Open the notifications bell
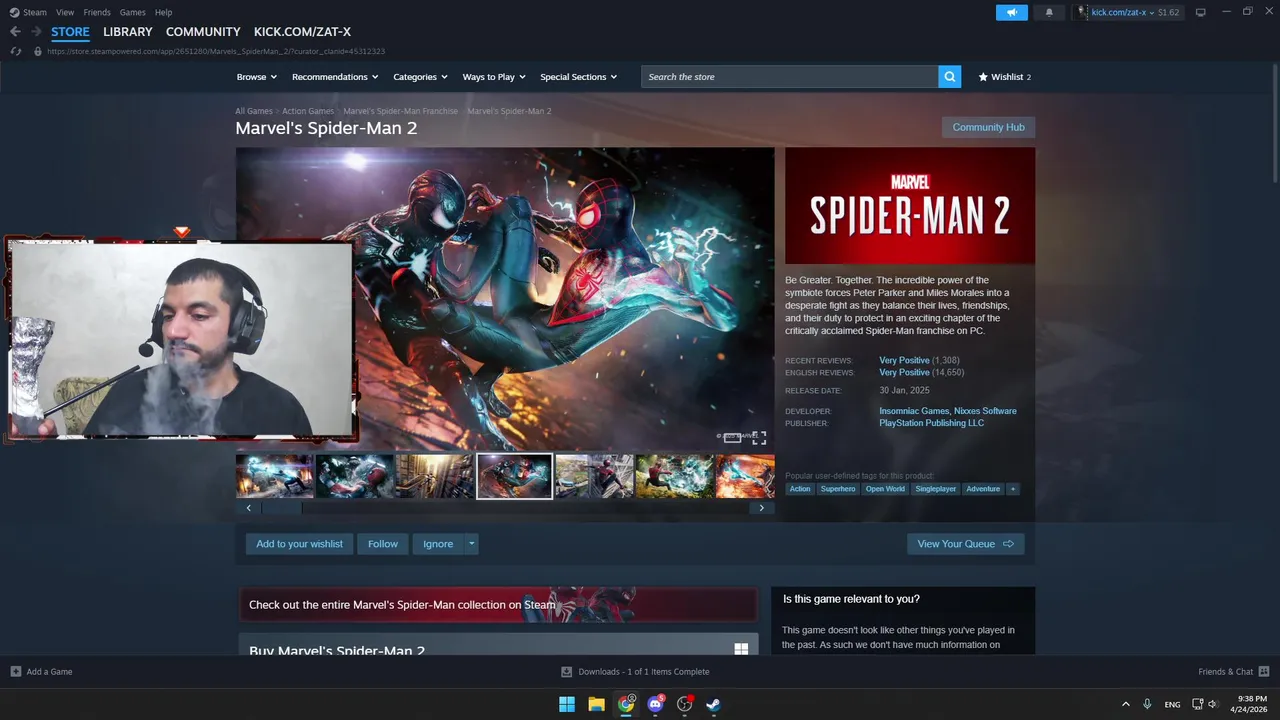 point(1049,12)
